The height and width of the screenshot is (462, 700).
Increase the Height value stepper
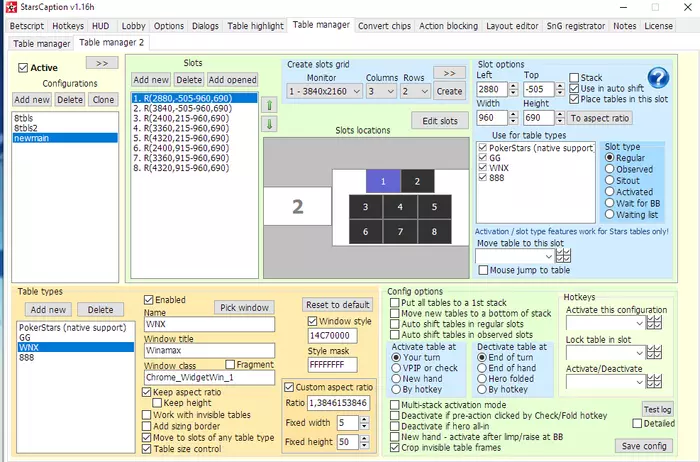point(560,115)
